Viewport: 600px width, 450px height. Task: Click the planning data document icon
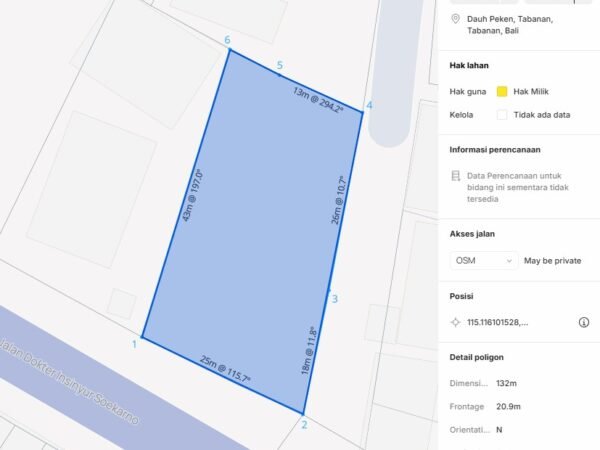456,177
